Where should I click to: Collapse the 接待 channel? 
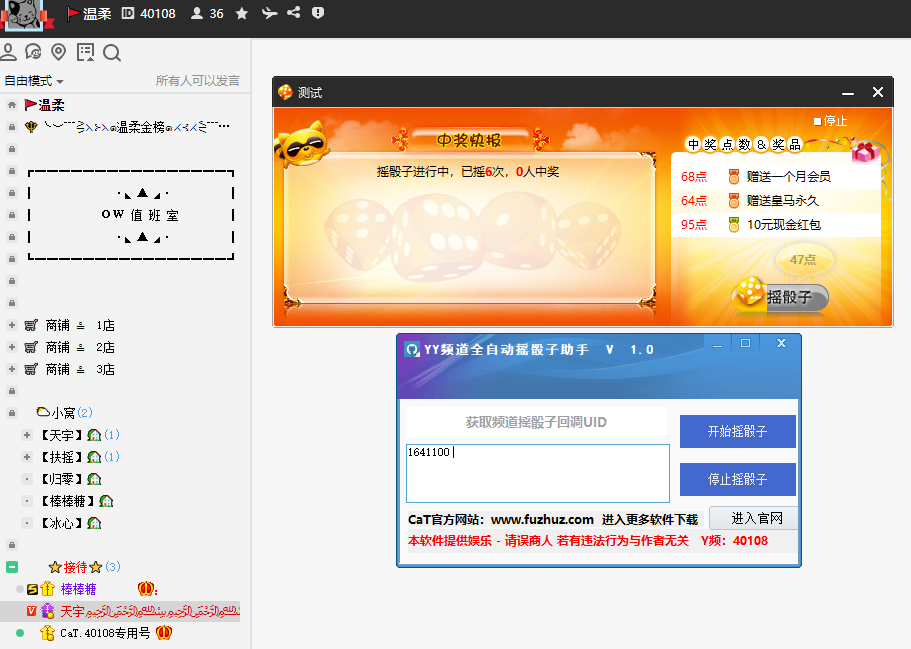click(x=12, y=566)
